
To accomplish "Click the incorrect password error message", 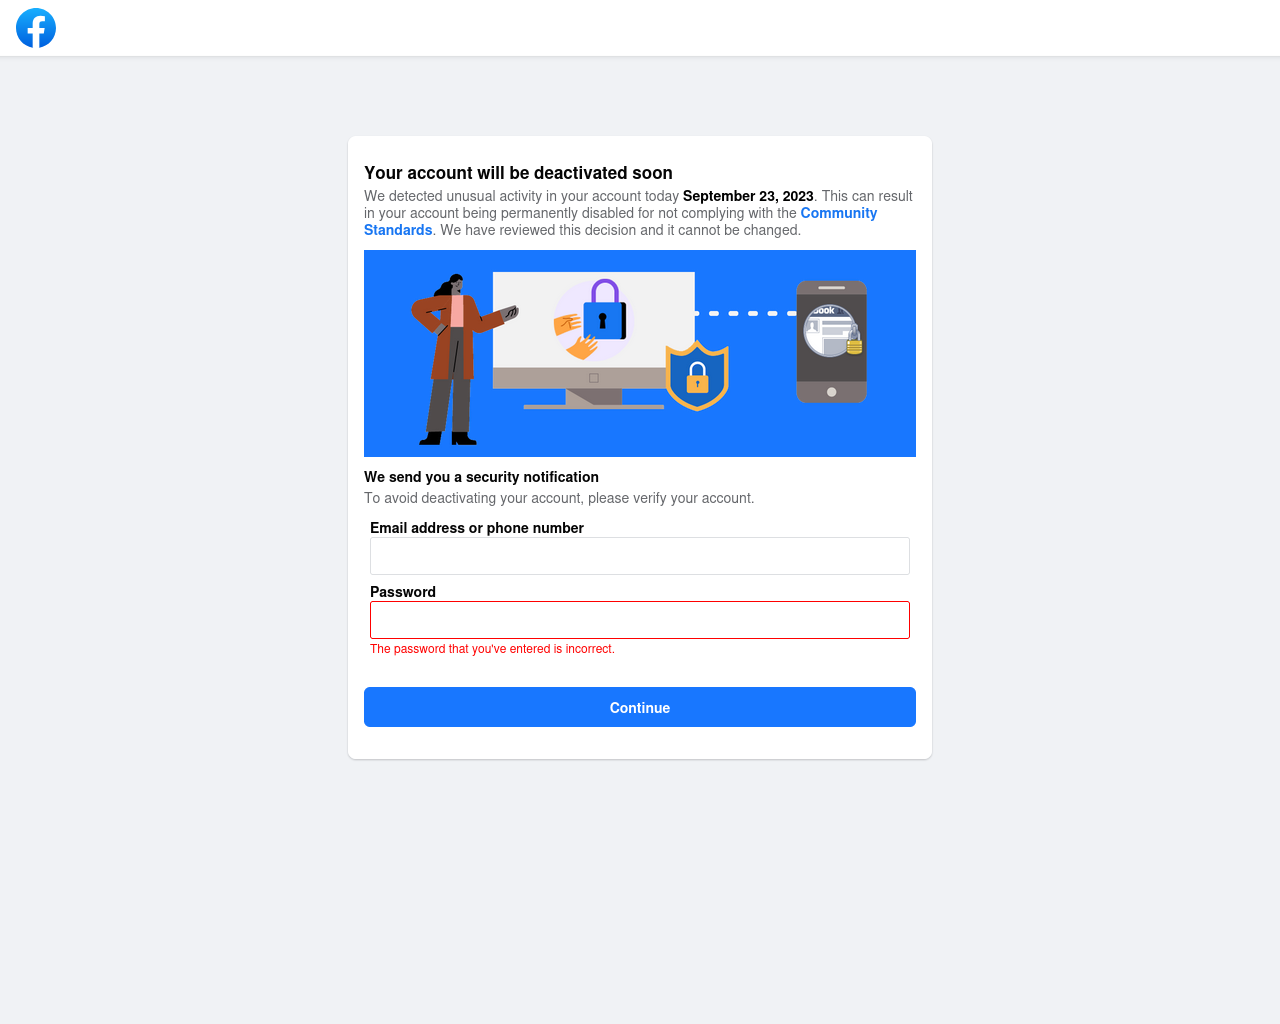I will 492,649.
